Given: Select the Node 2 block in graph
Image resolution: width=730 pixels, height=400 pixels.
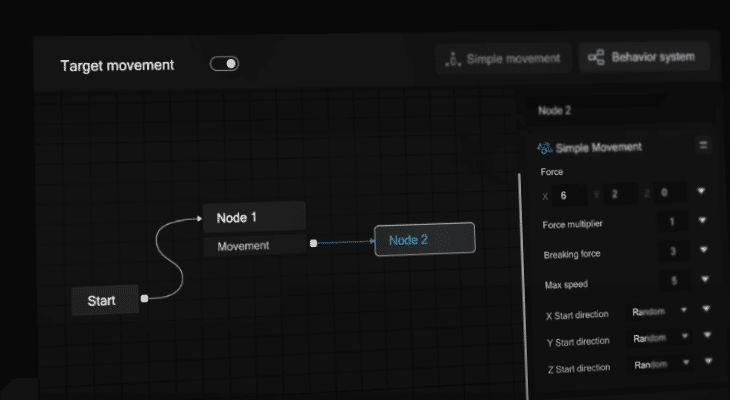Looking at the screenshot, I should (425, 239).
